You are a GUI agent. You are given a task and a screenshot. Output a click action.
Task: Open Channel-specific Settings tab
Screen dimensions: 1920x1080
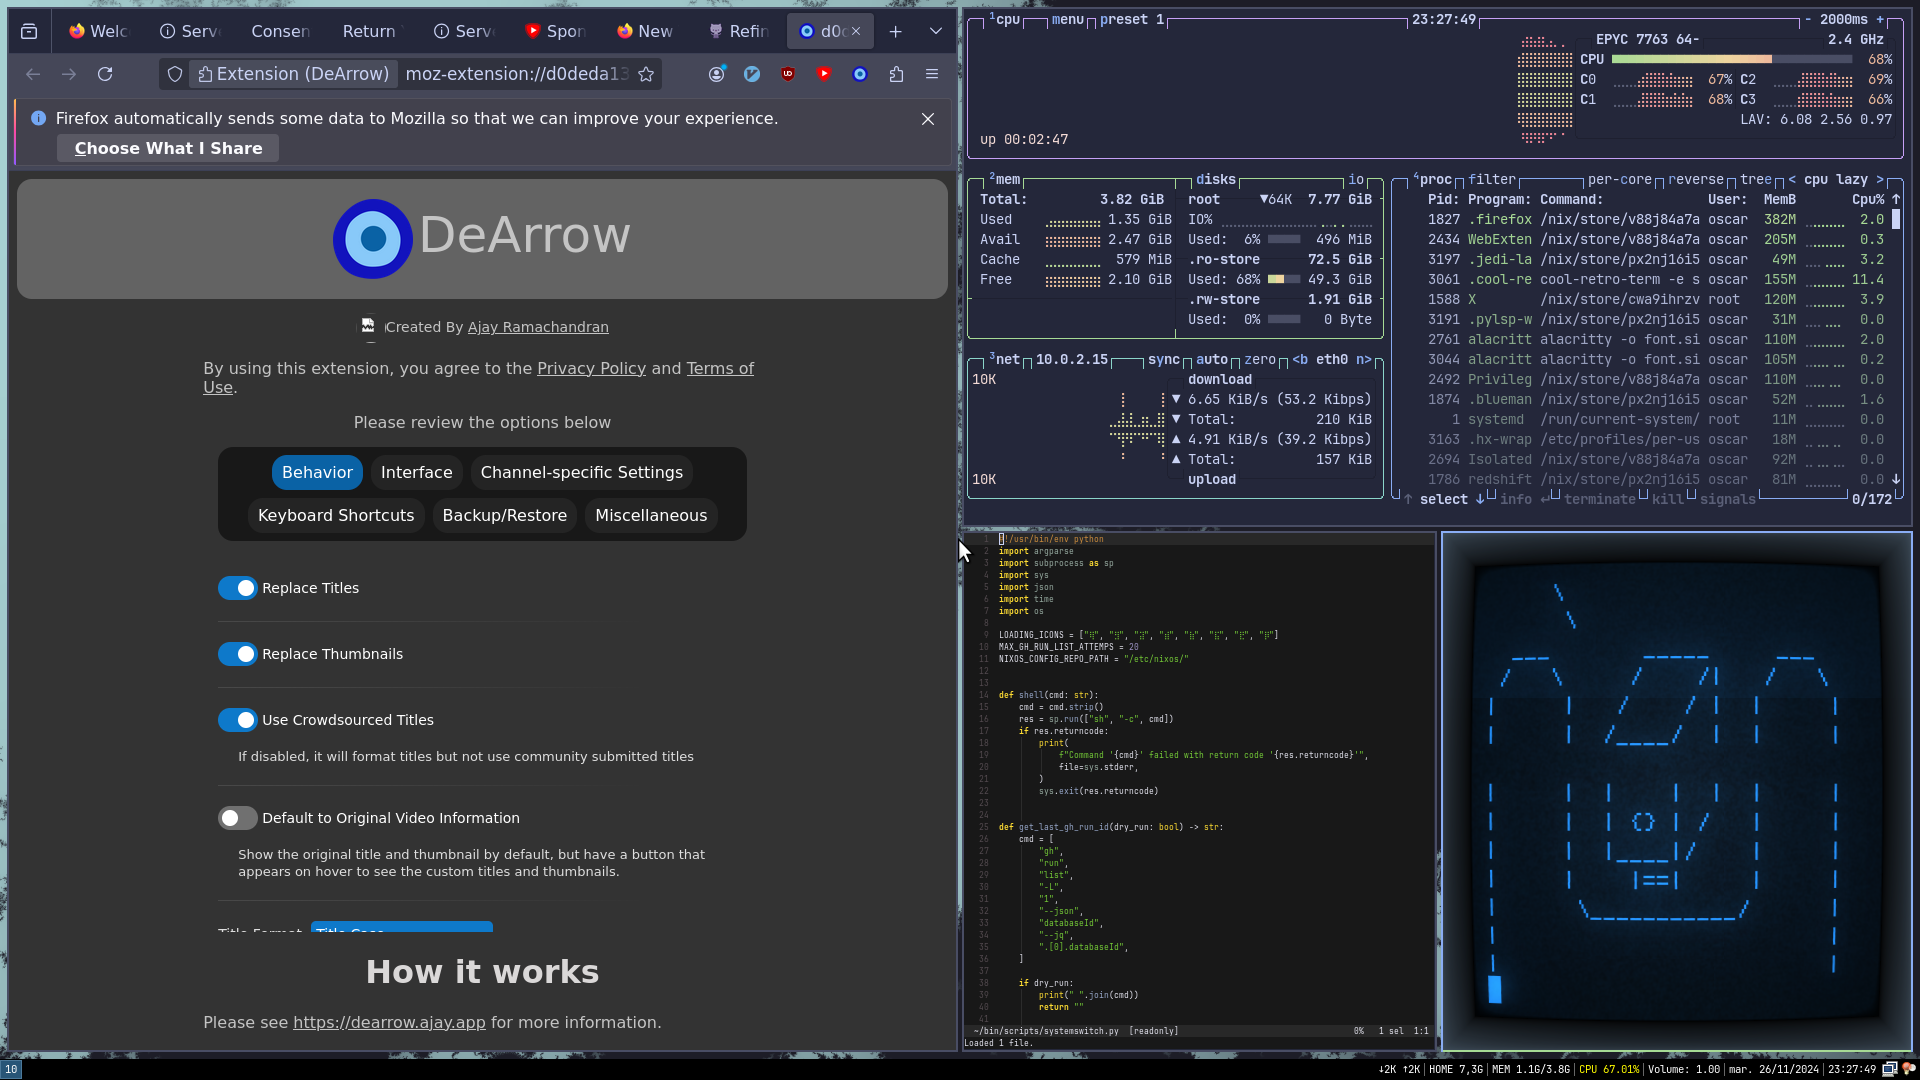(x=582, y=473)
